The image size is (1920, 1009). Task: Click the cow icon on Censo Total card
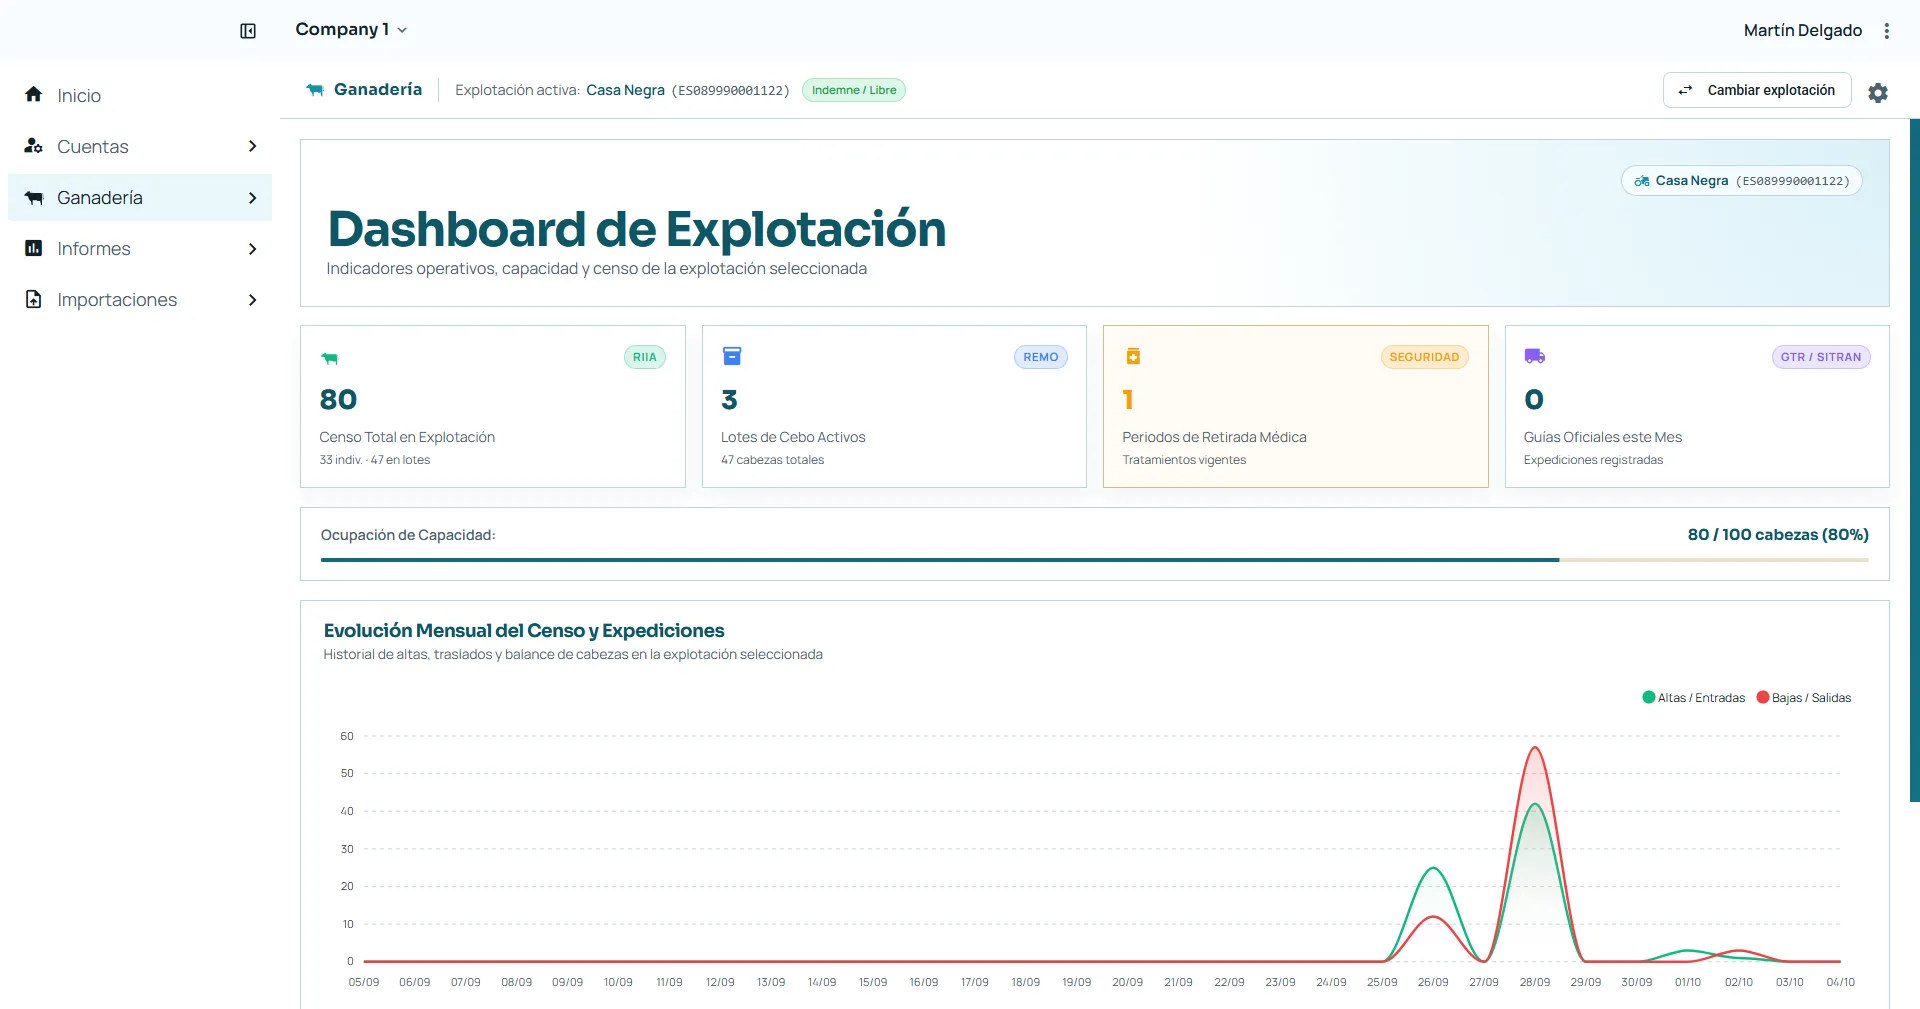click(330, 358)
